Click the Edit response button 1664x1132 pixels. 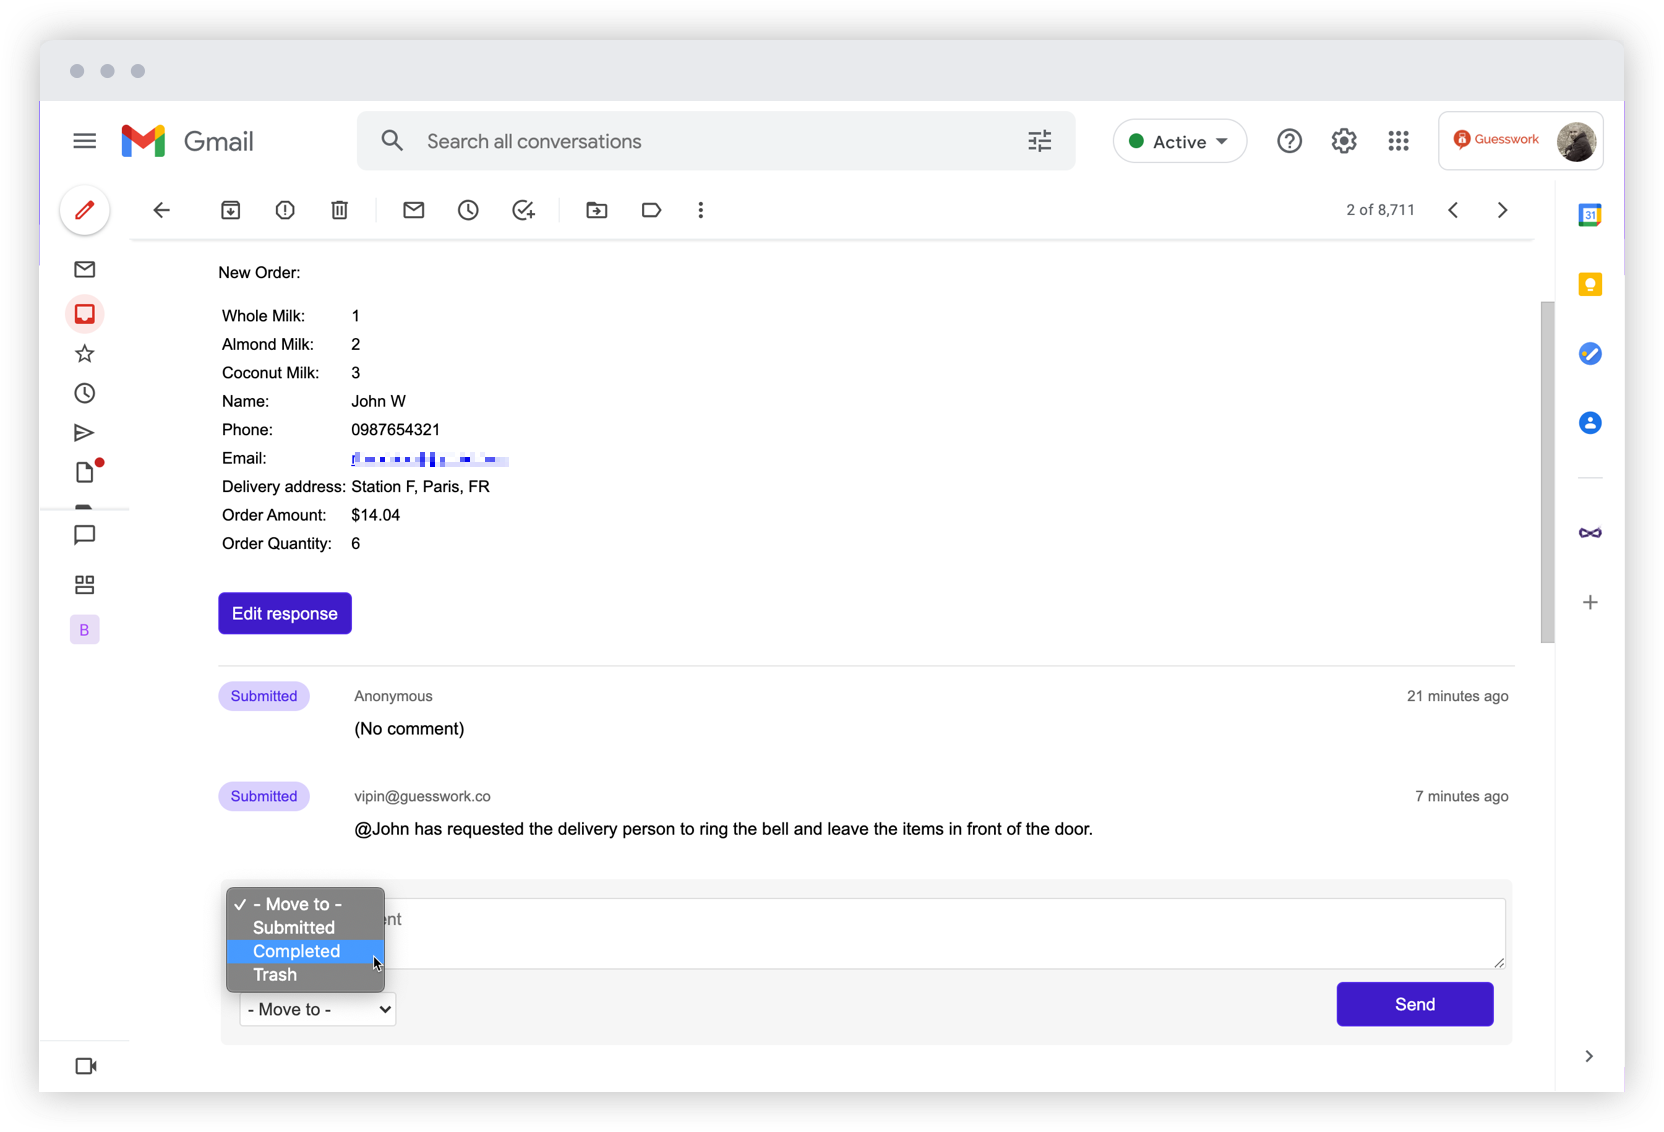(284, 613)
